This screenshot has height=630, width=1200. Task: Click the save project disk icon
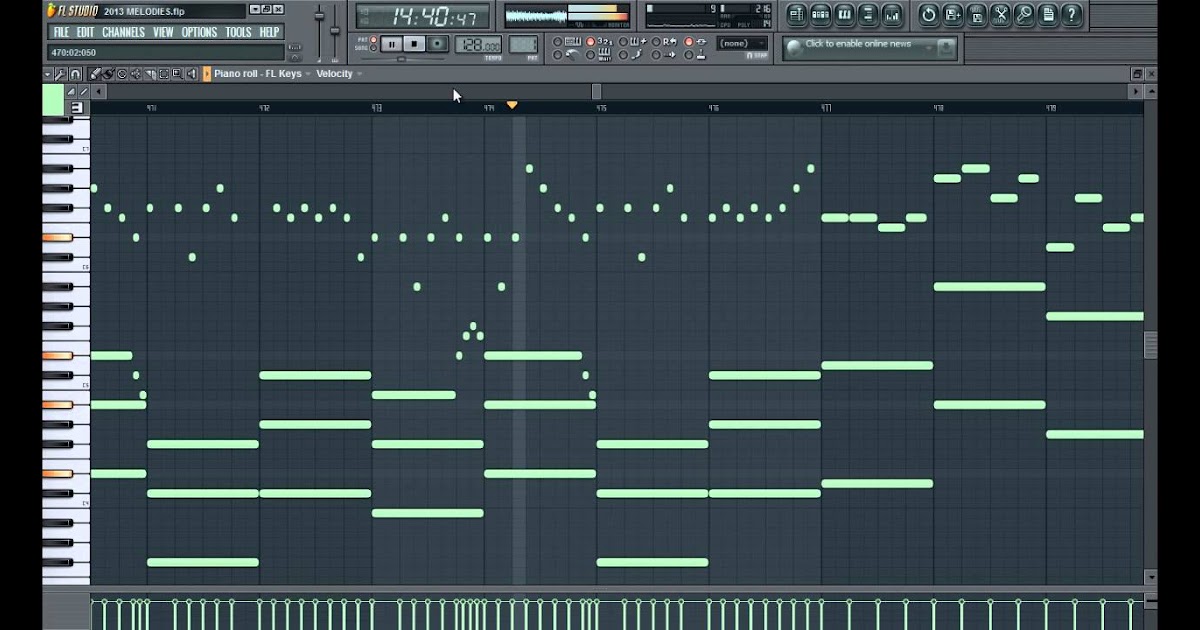tap(977, 14)
